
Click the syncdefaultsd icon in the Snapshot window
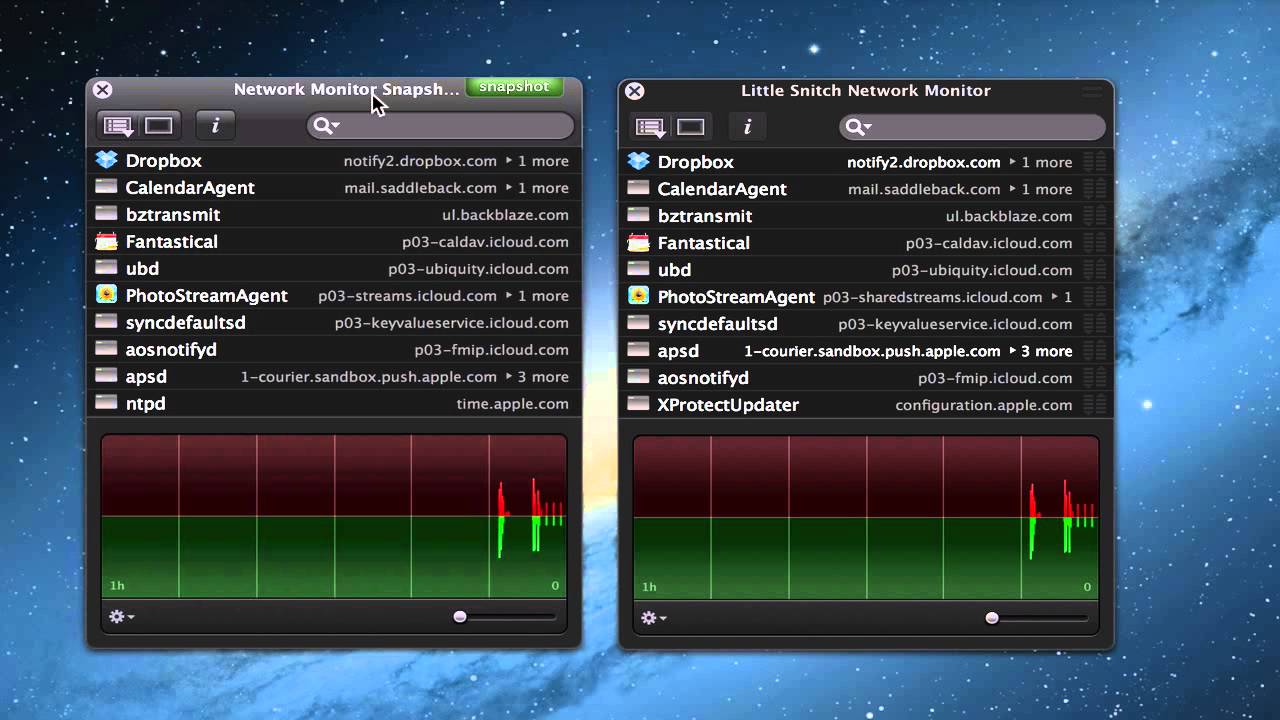[x=107, y=322]
